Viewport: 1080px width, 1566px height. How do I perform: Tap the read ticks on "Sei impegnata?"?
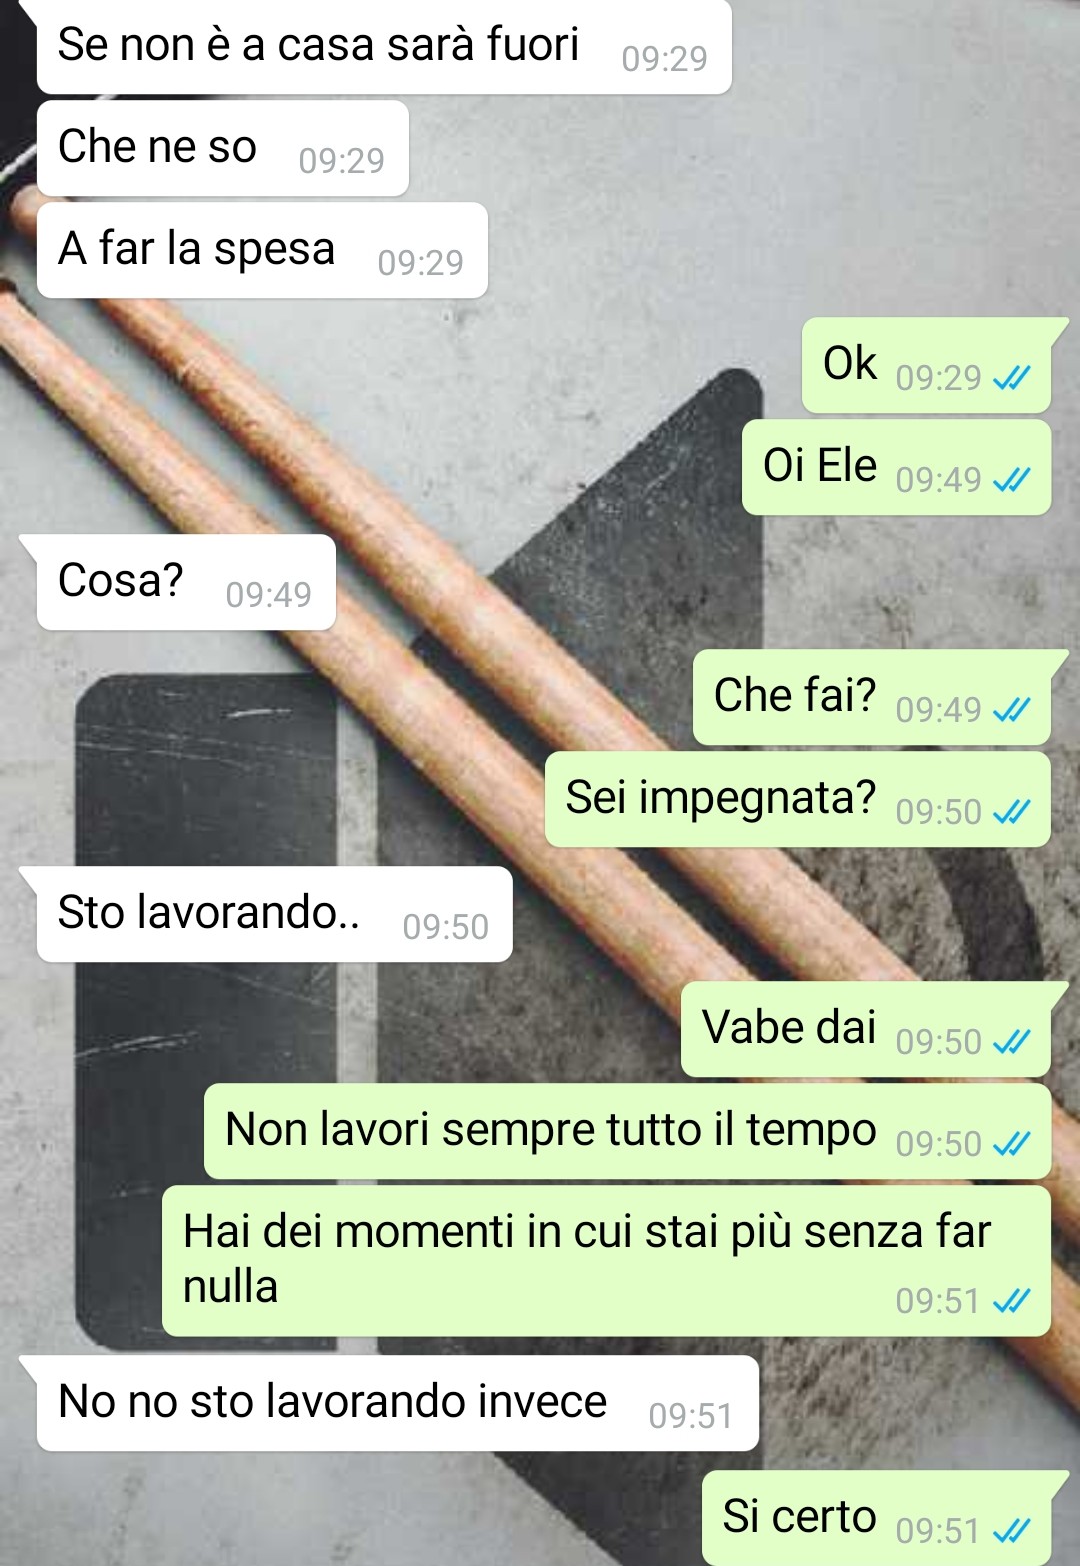tap(1011, 812)
